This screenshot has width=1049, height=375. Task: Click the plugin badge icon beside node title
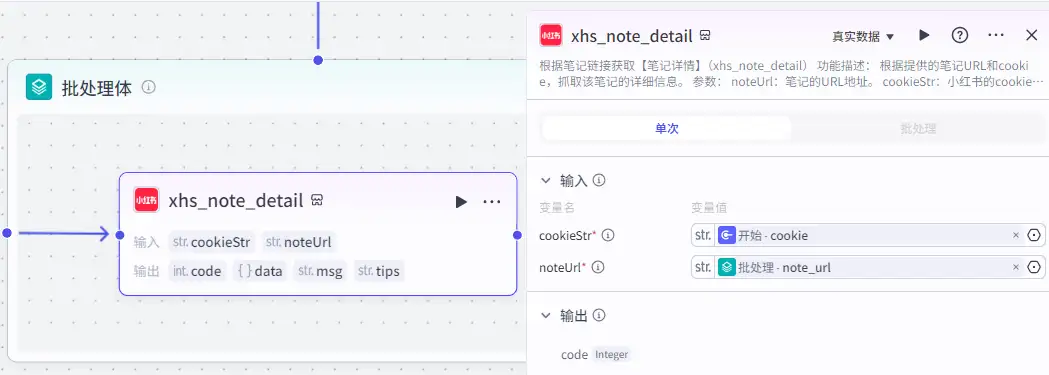(318, 201)
